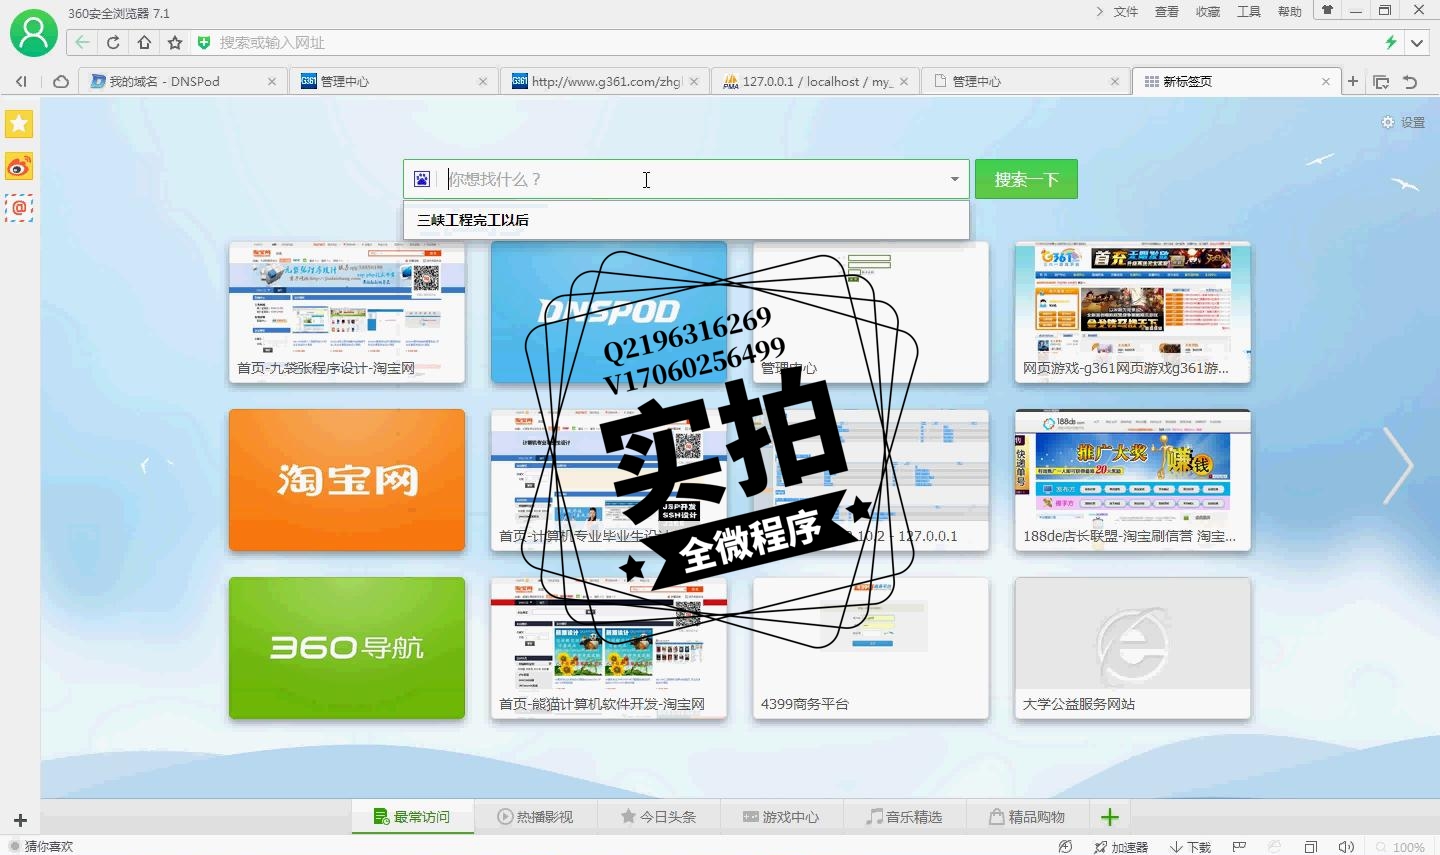1440x855 pixels.
Task: Open the orange 淘宝网 tile
Action: (347, 480)
